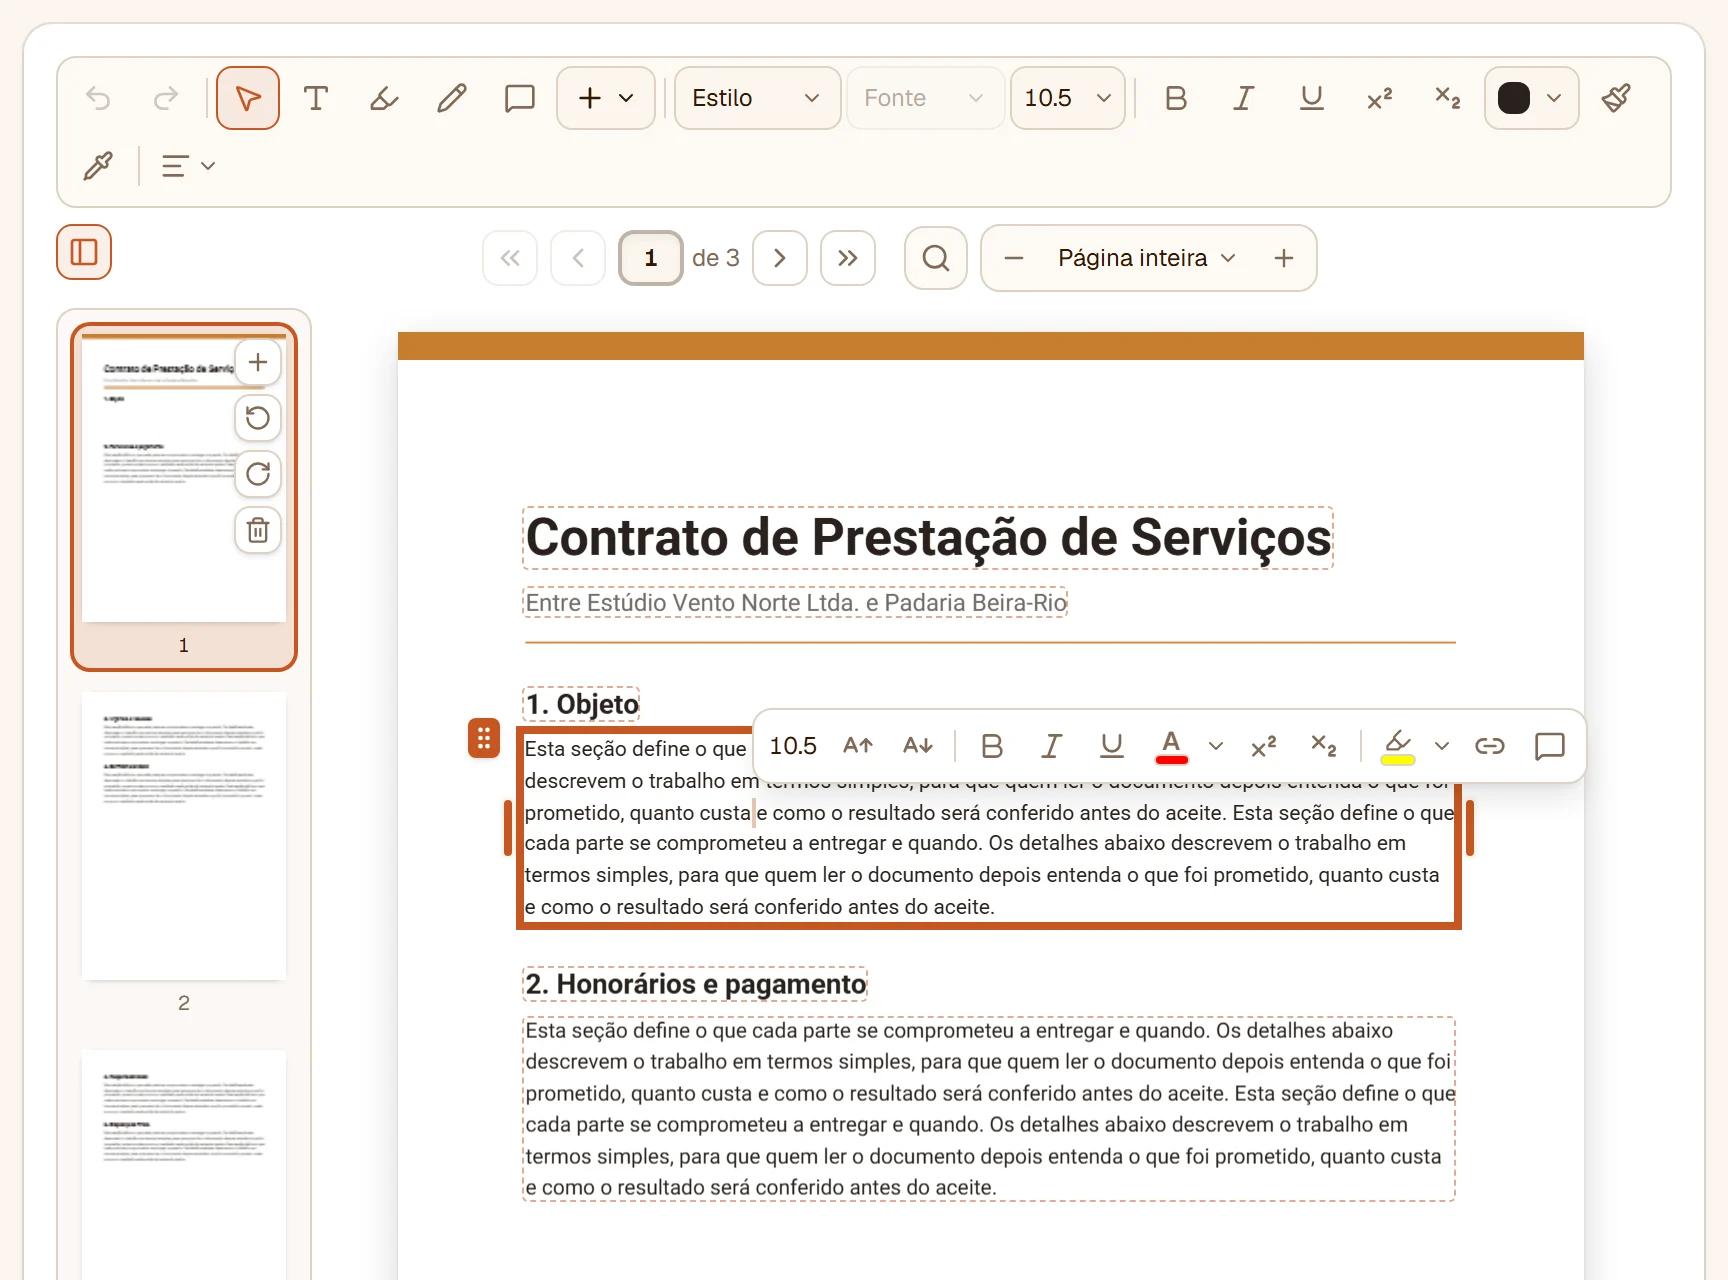
Task: Decrease font size in floating toolbar
Action: point(918,746)
